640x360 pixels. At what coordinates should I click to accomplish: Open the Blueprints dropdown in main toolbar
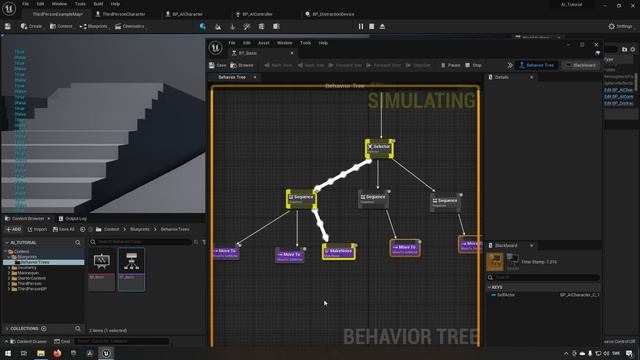[x=93, y=27]
